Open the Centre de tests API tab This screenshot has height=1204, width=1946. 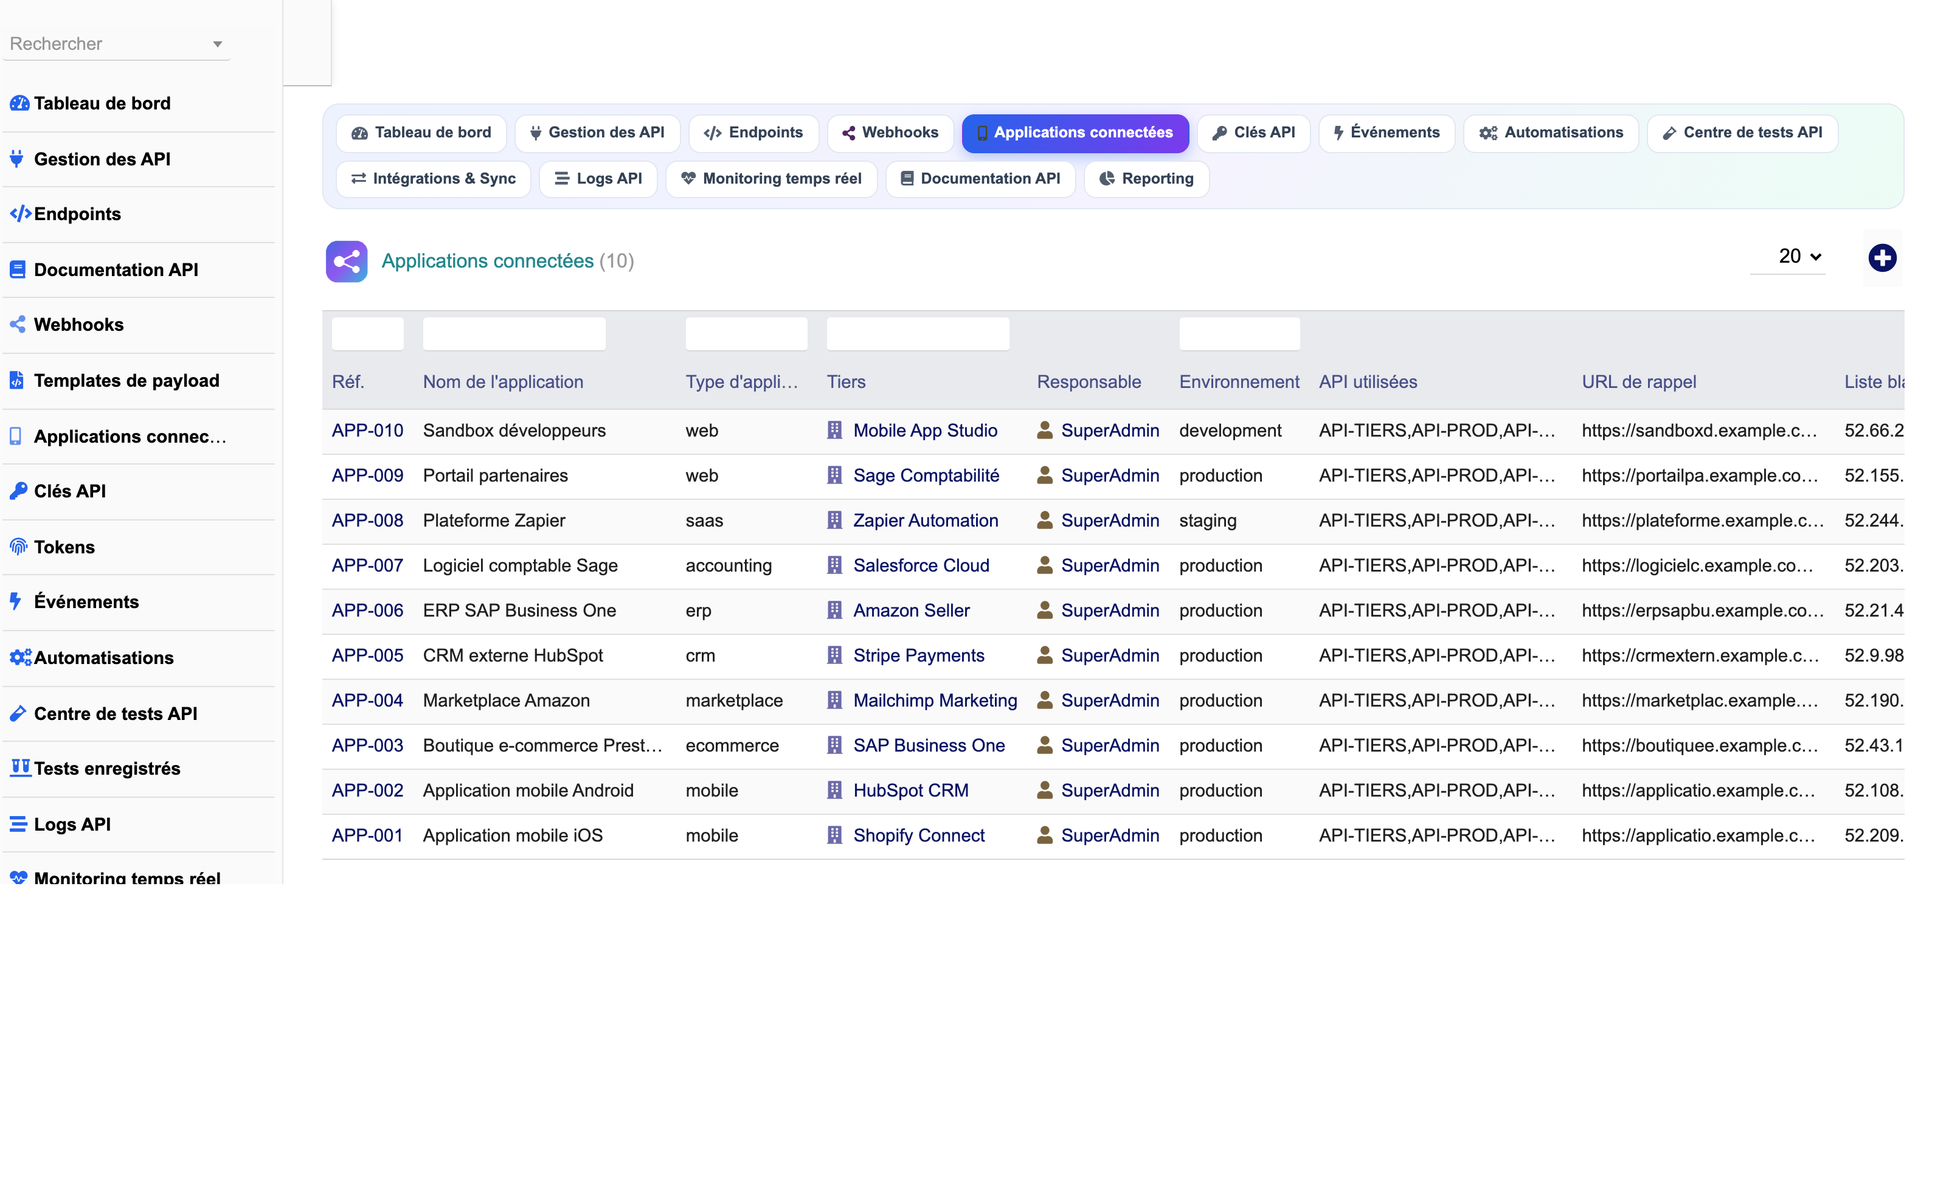tap(1742, 133)
